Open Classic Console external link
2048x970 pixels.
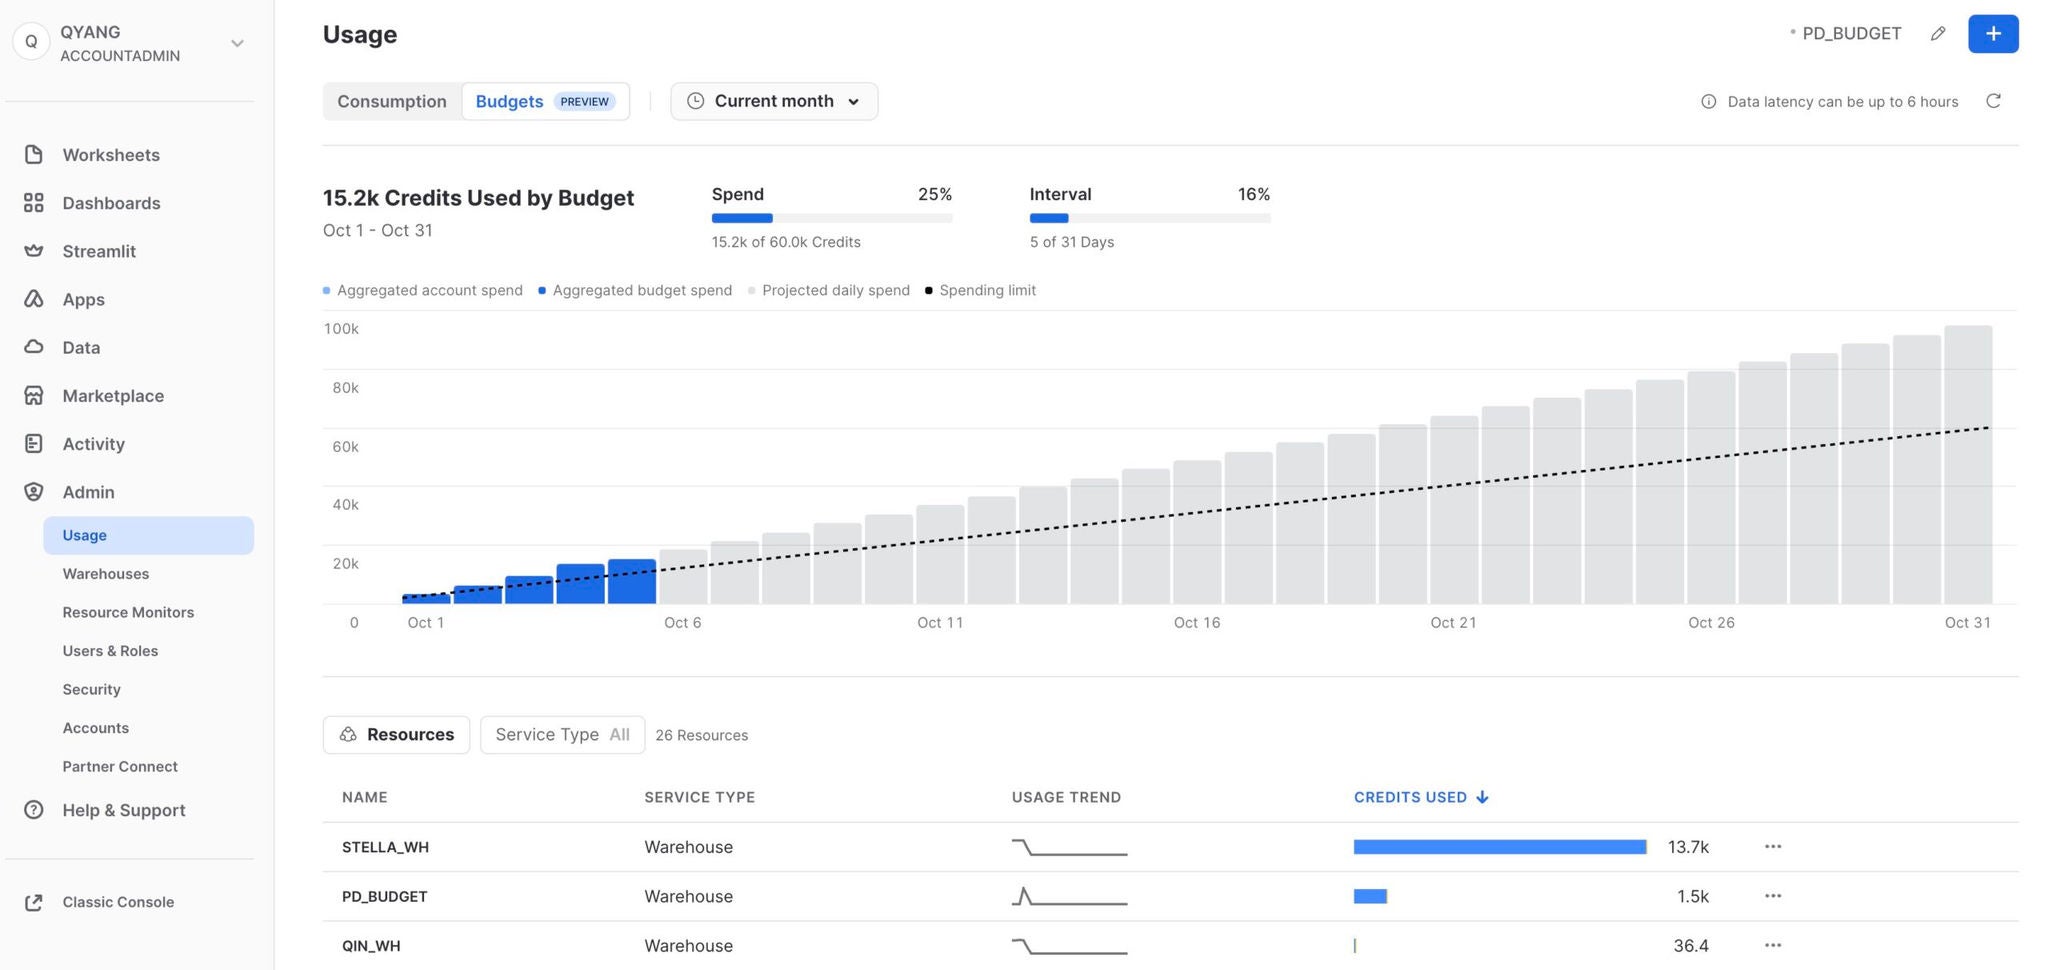tap(117, 902)
